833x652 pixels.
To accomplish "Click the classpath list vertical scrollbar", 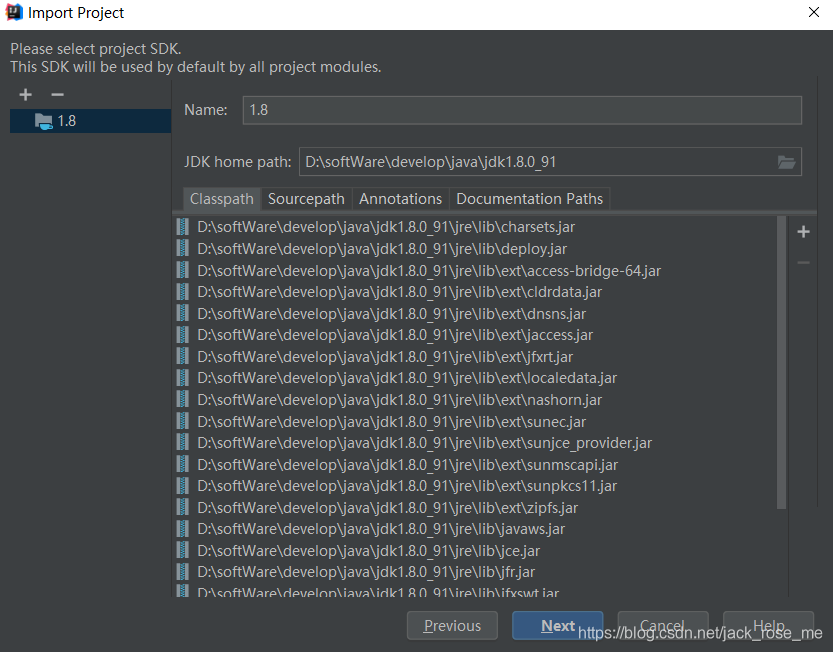I will 781,362.
